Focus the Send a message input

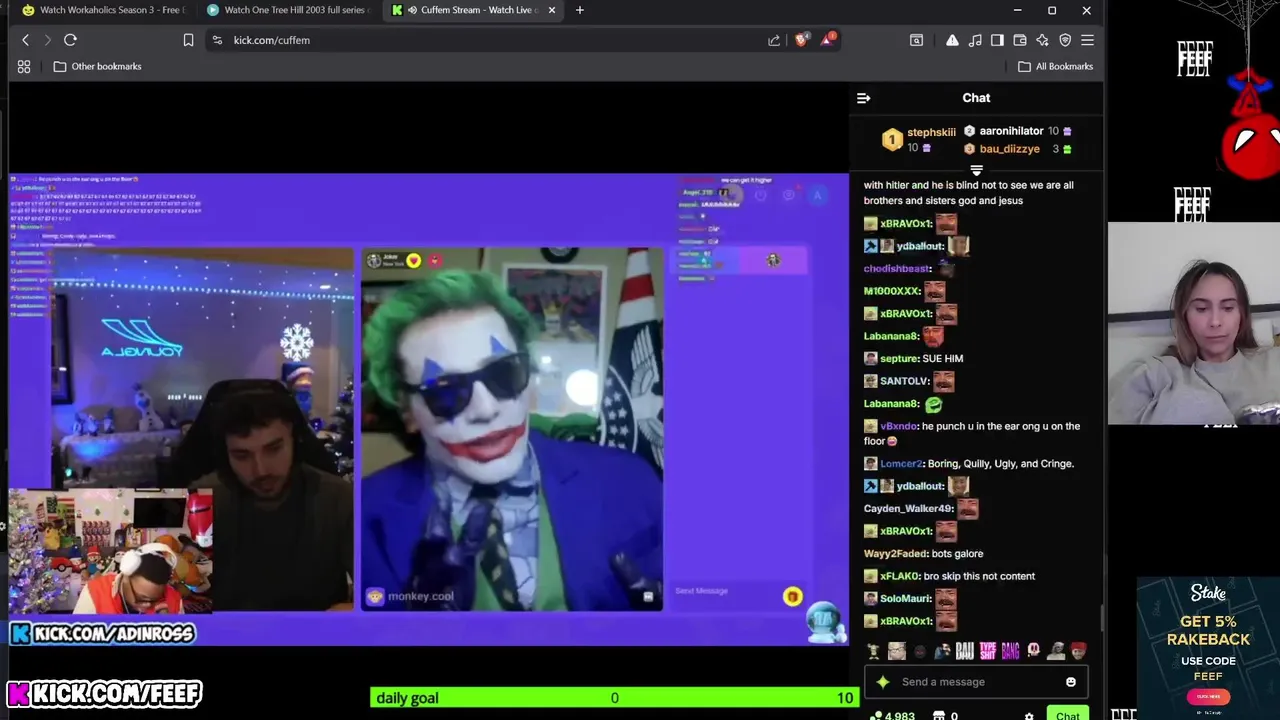[x=975, y=682]
